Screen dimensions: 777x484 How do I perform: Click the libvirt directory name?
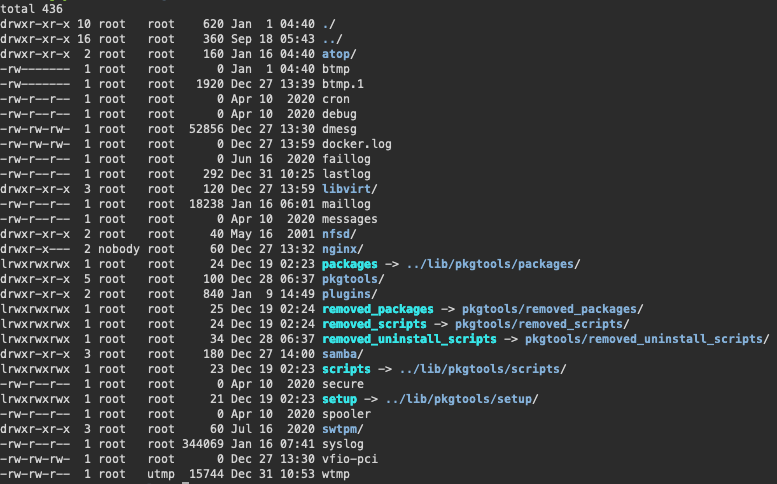coord(346,189)
